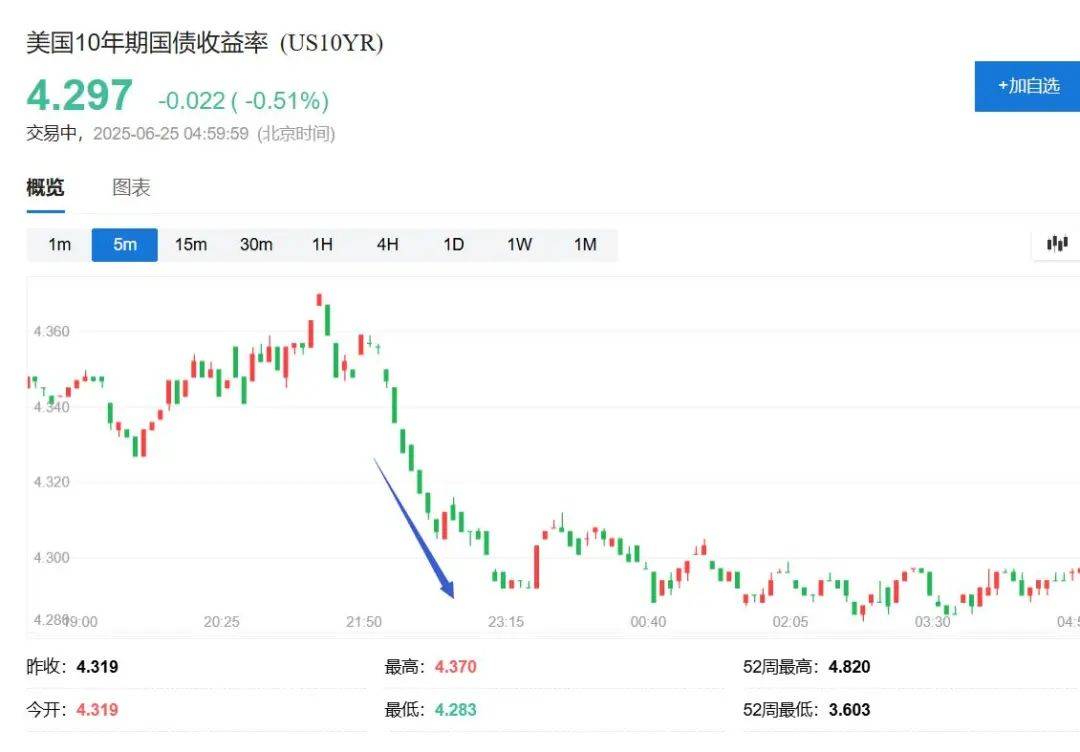Select the 4H timeframe
Viewport: 1080px width, 752px height.
click(x=388, y=244)
